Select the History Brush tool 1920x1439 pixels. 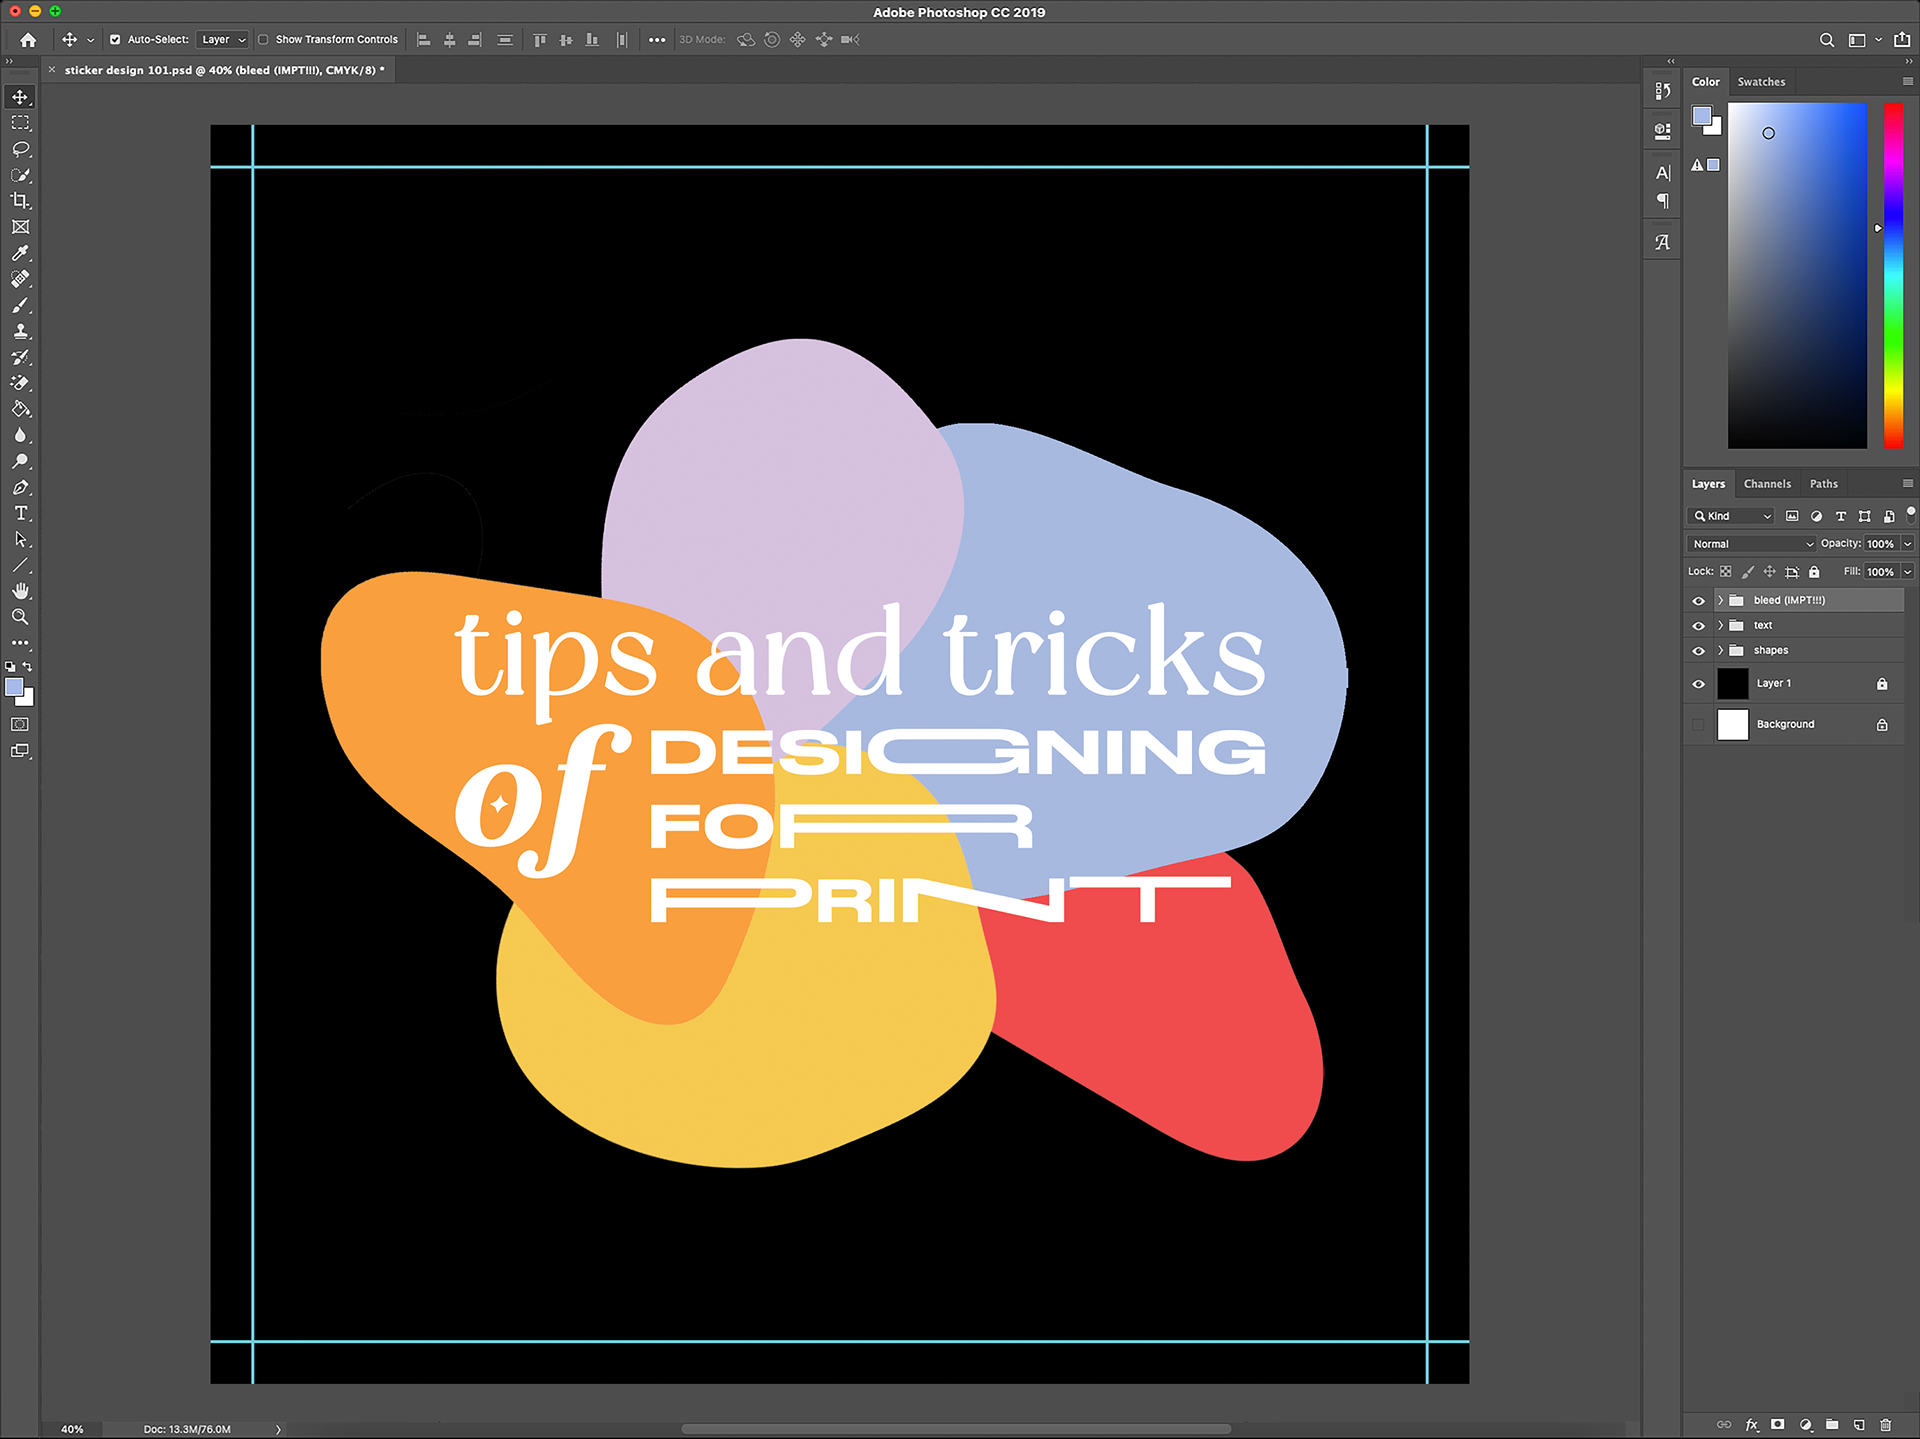click(x=20, y=357)
